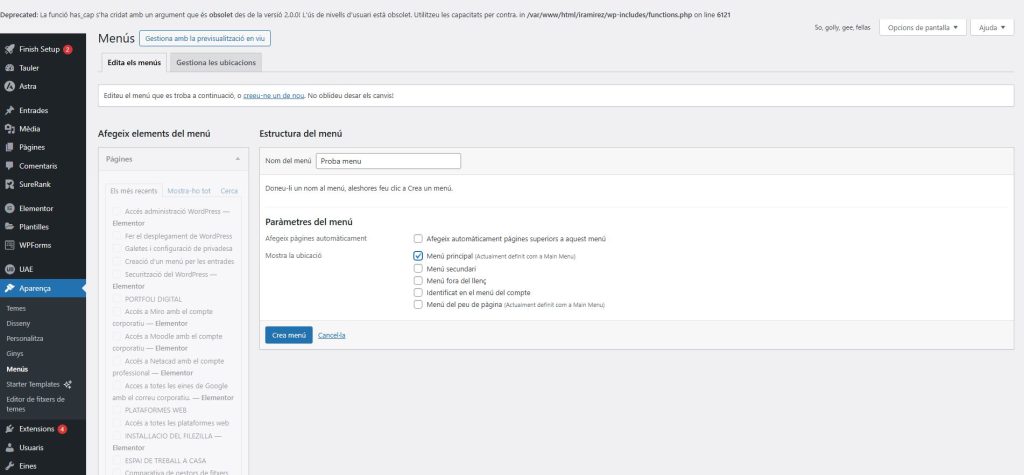
Task: Click the WPForms sidebar icon
Action: point(9,245)
